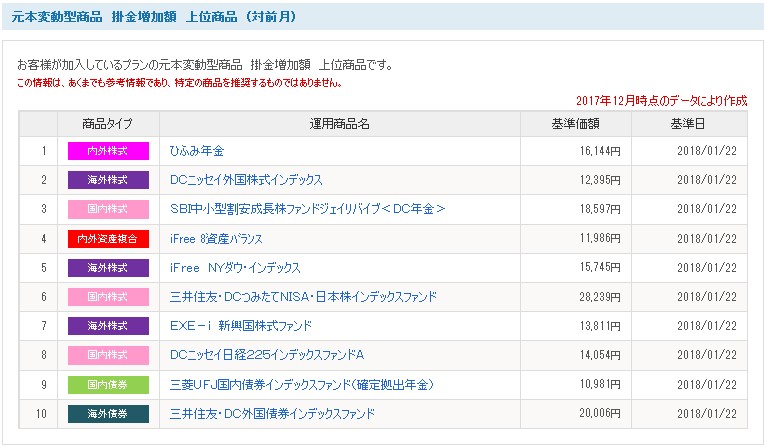Image resolution: width=767 pixels, height=448 pixels.
Task: Click the dark teal 海外債券 badge
Action: 108,413
